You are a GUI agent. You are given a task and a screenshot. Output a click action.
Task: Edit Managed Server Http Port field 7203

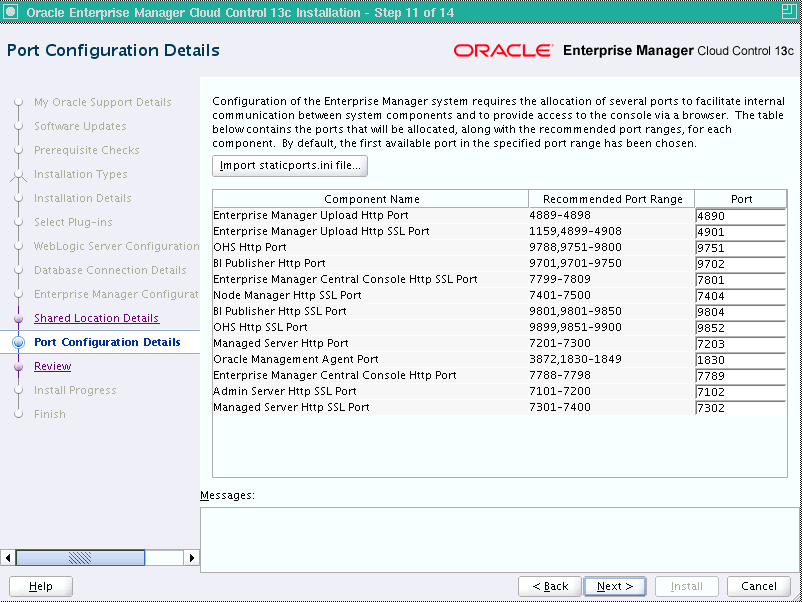pos(741,344)
